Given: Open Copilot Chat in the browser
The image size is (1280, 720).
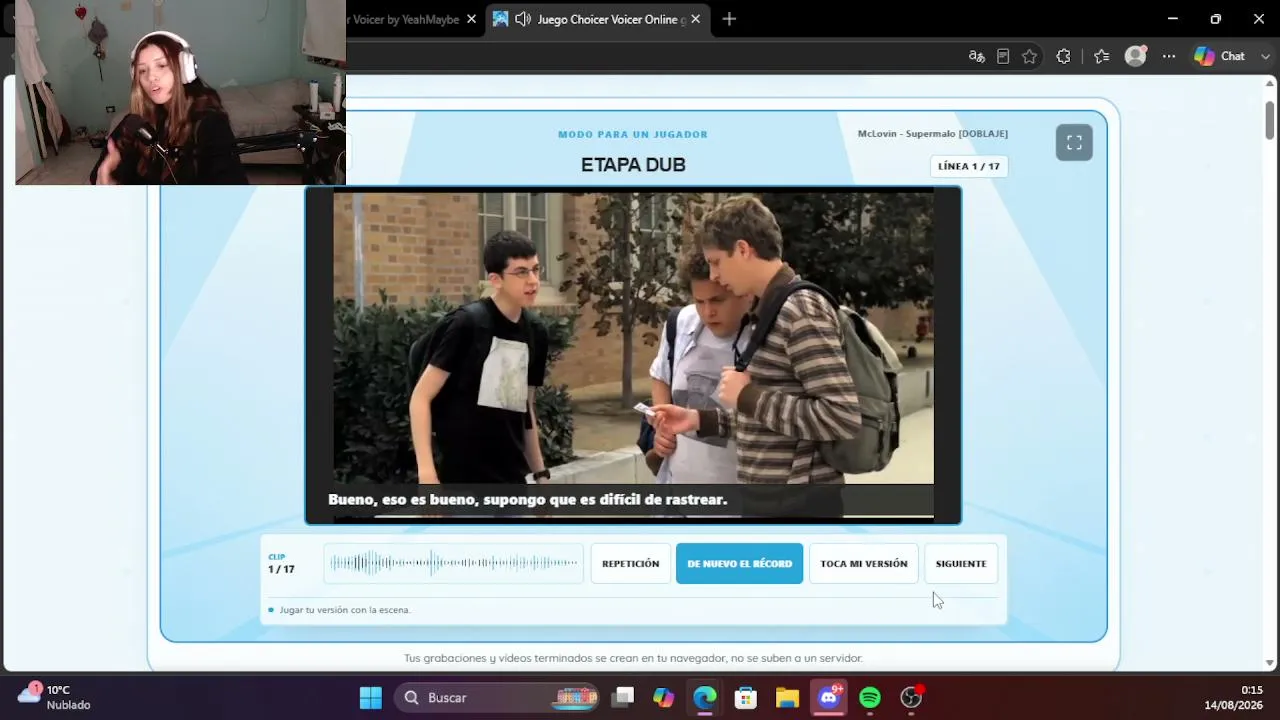Looking at the screenshot, I should 1220,56.
